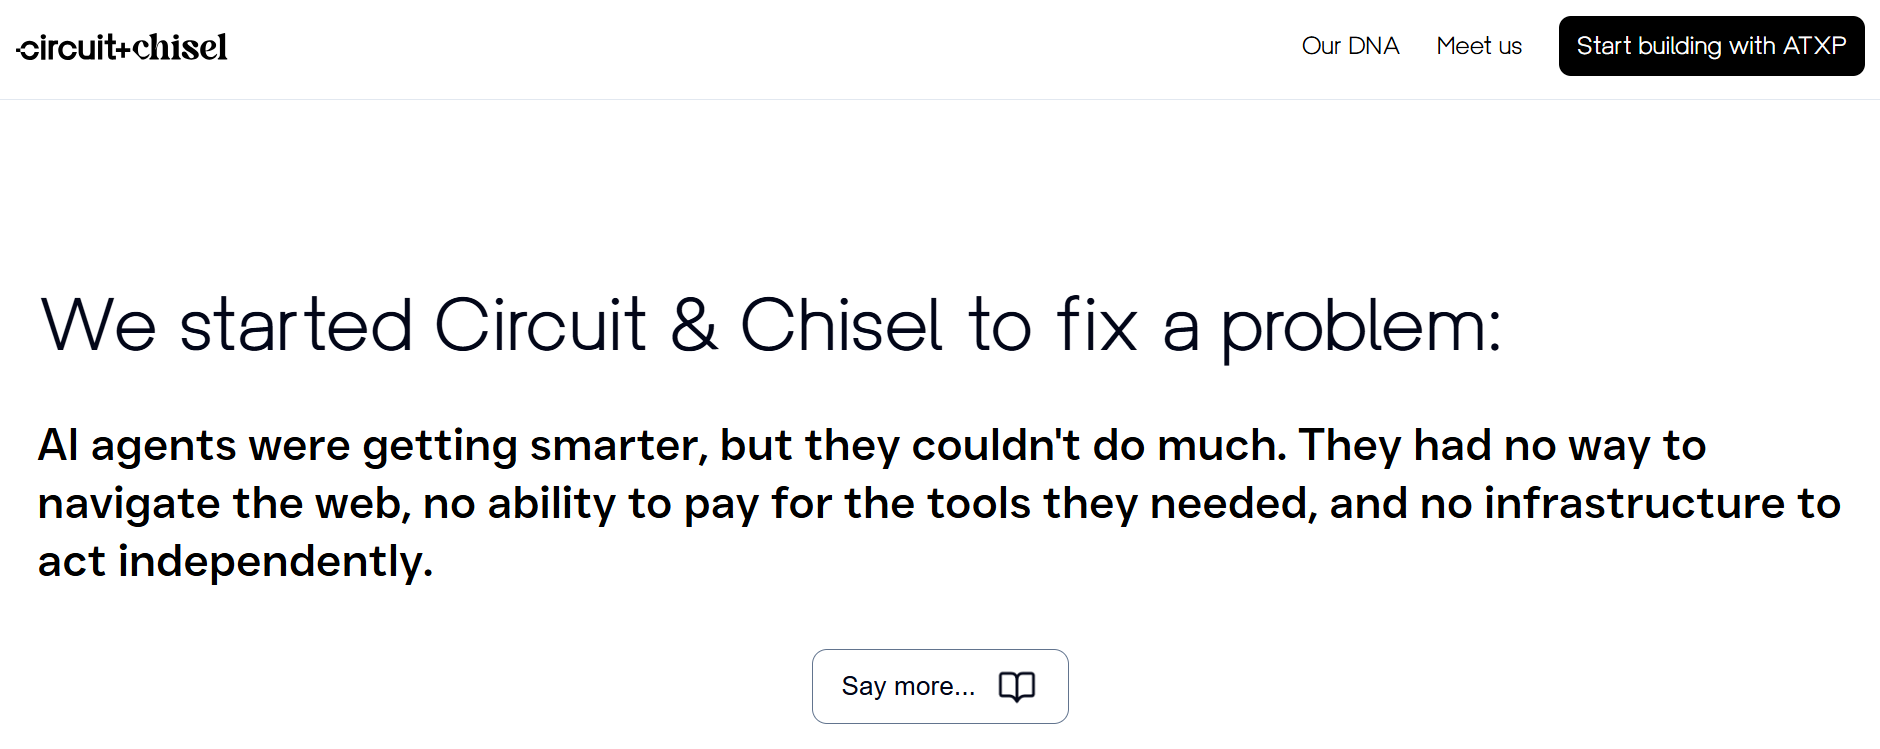Open the Our DNA page

click(1350, 46)
